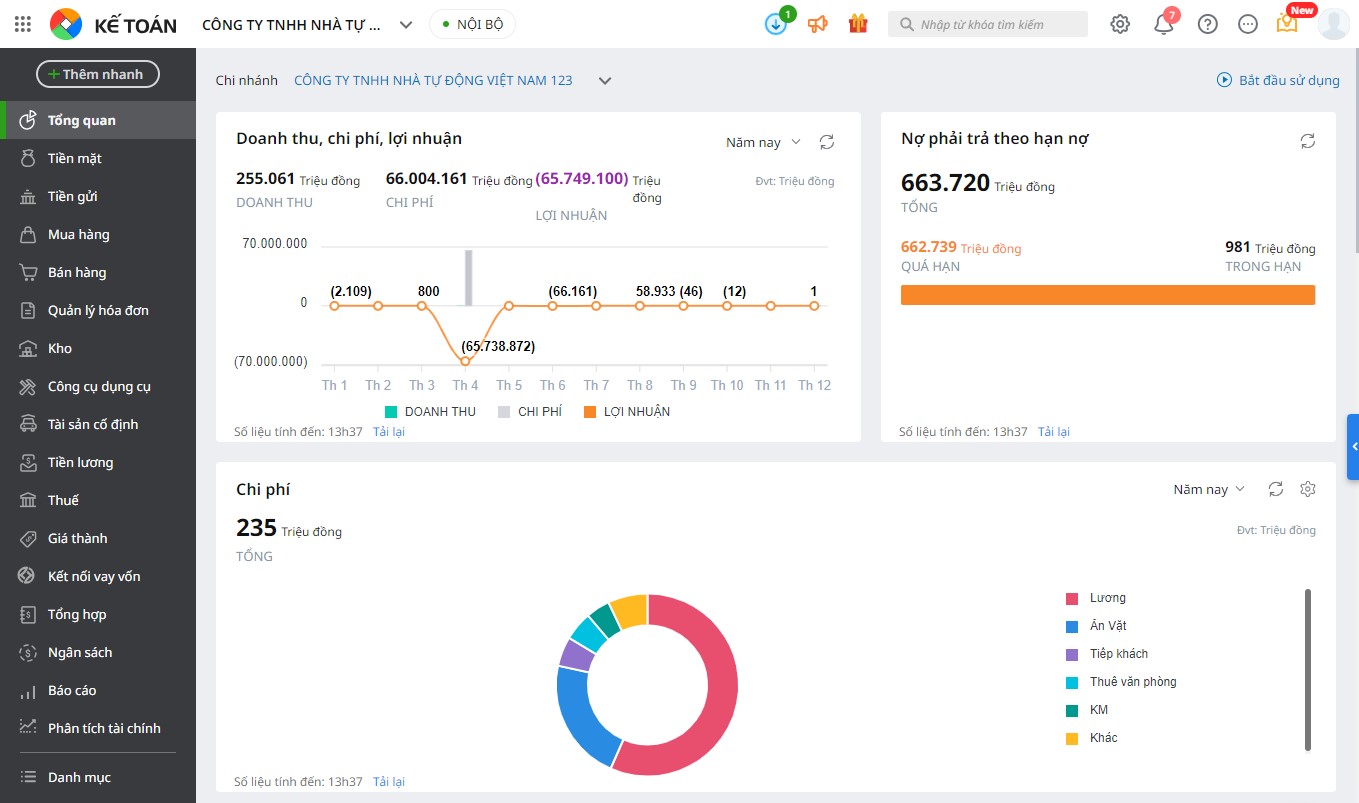Open Ngân sách in the sidebar
Screen dimensions: 1359x803
(x=98, y=652)
